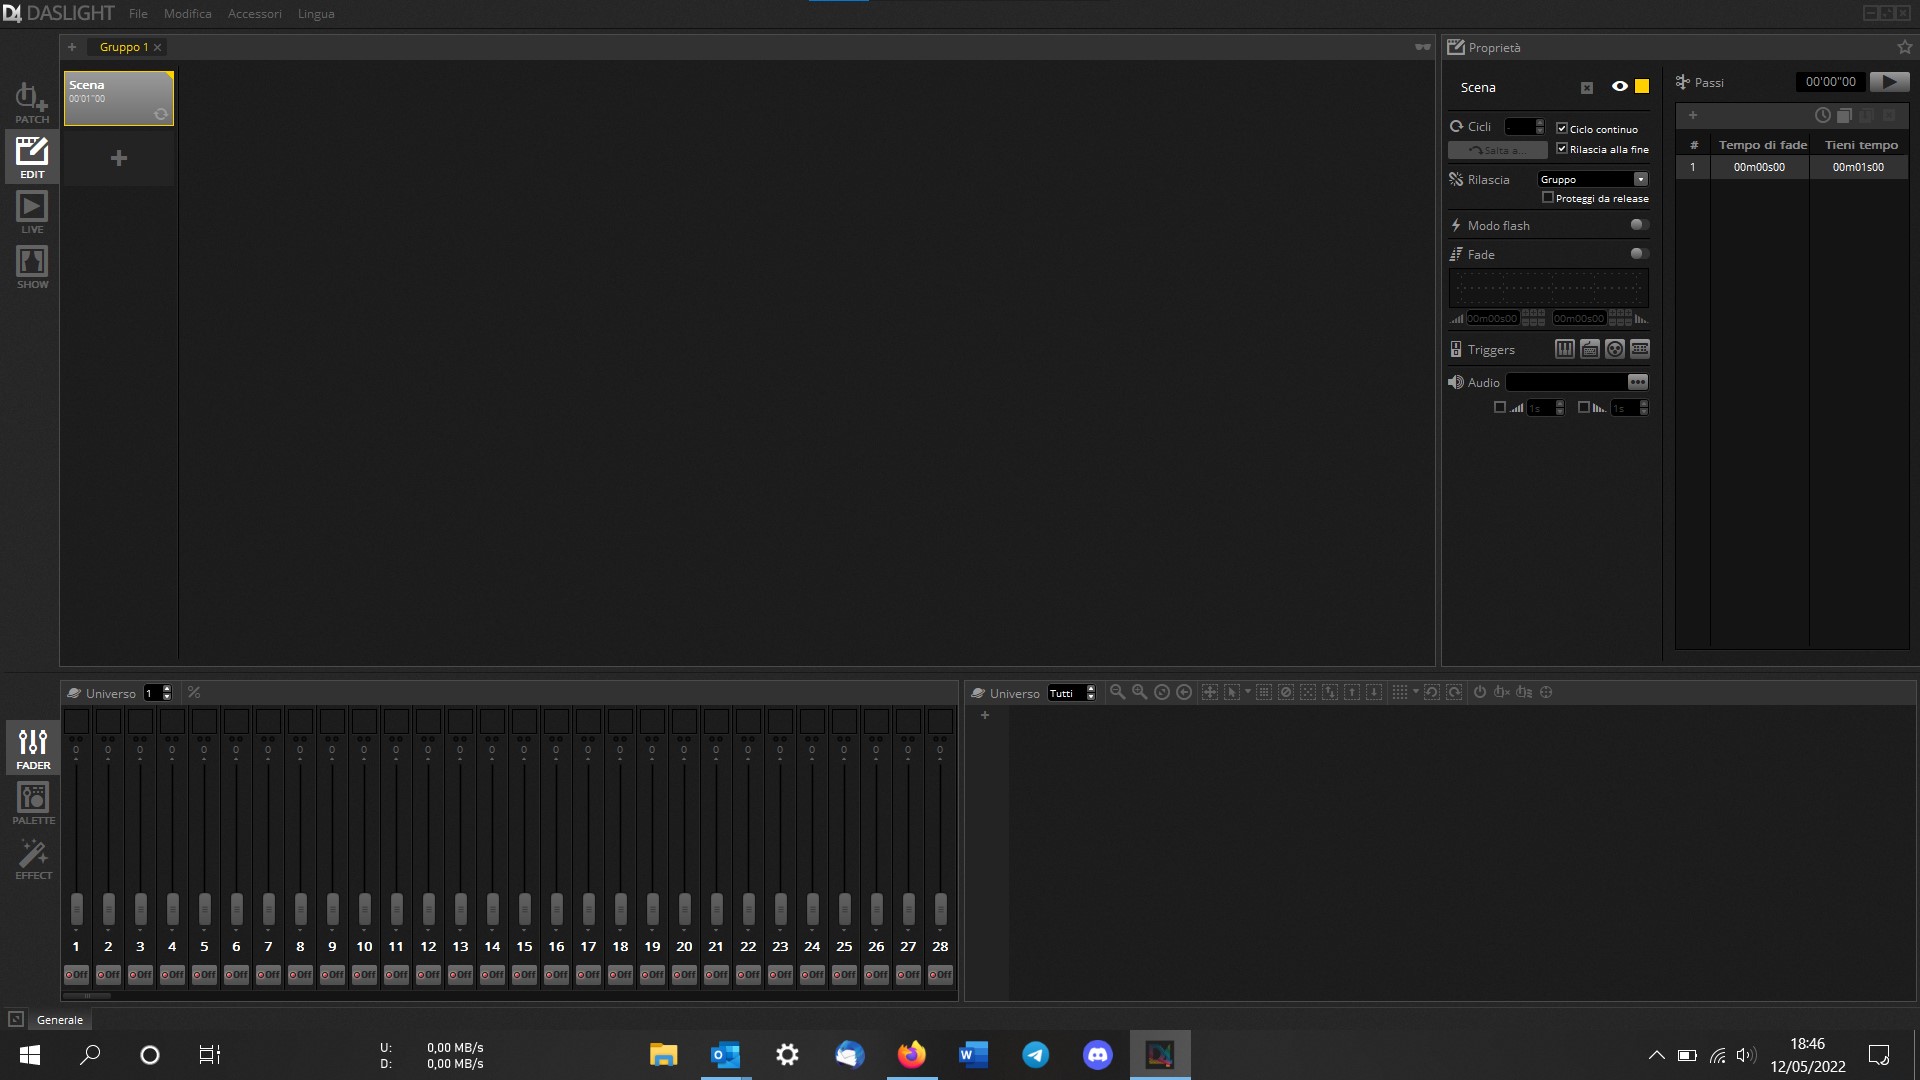Enable the Modo flash toggle
The height and width of the screenshot is (1080, 1920).
click(1639, 225)
